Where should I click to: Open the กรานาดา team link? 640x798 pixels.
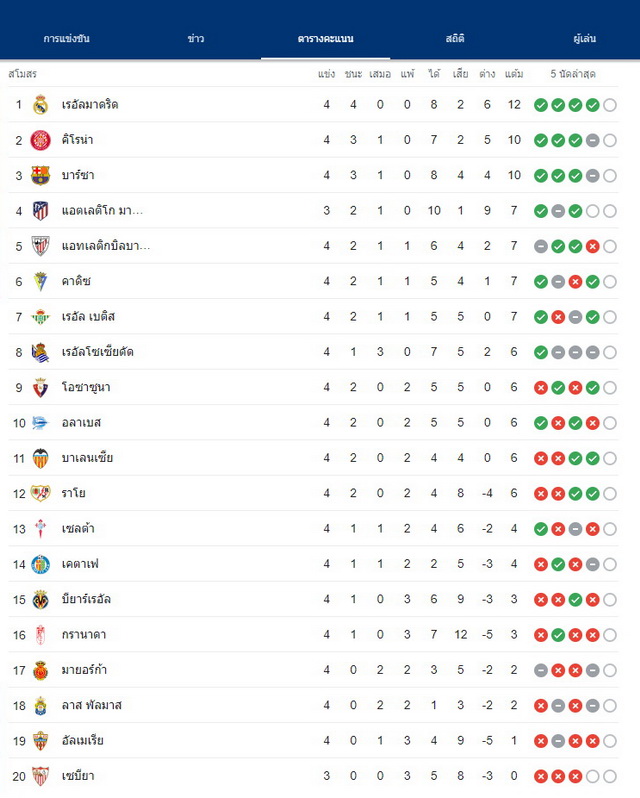click(x=84, y=635)
